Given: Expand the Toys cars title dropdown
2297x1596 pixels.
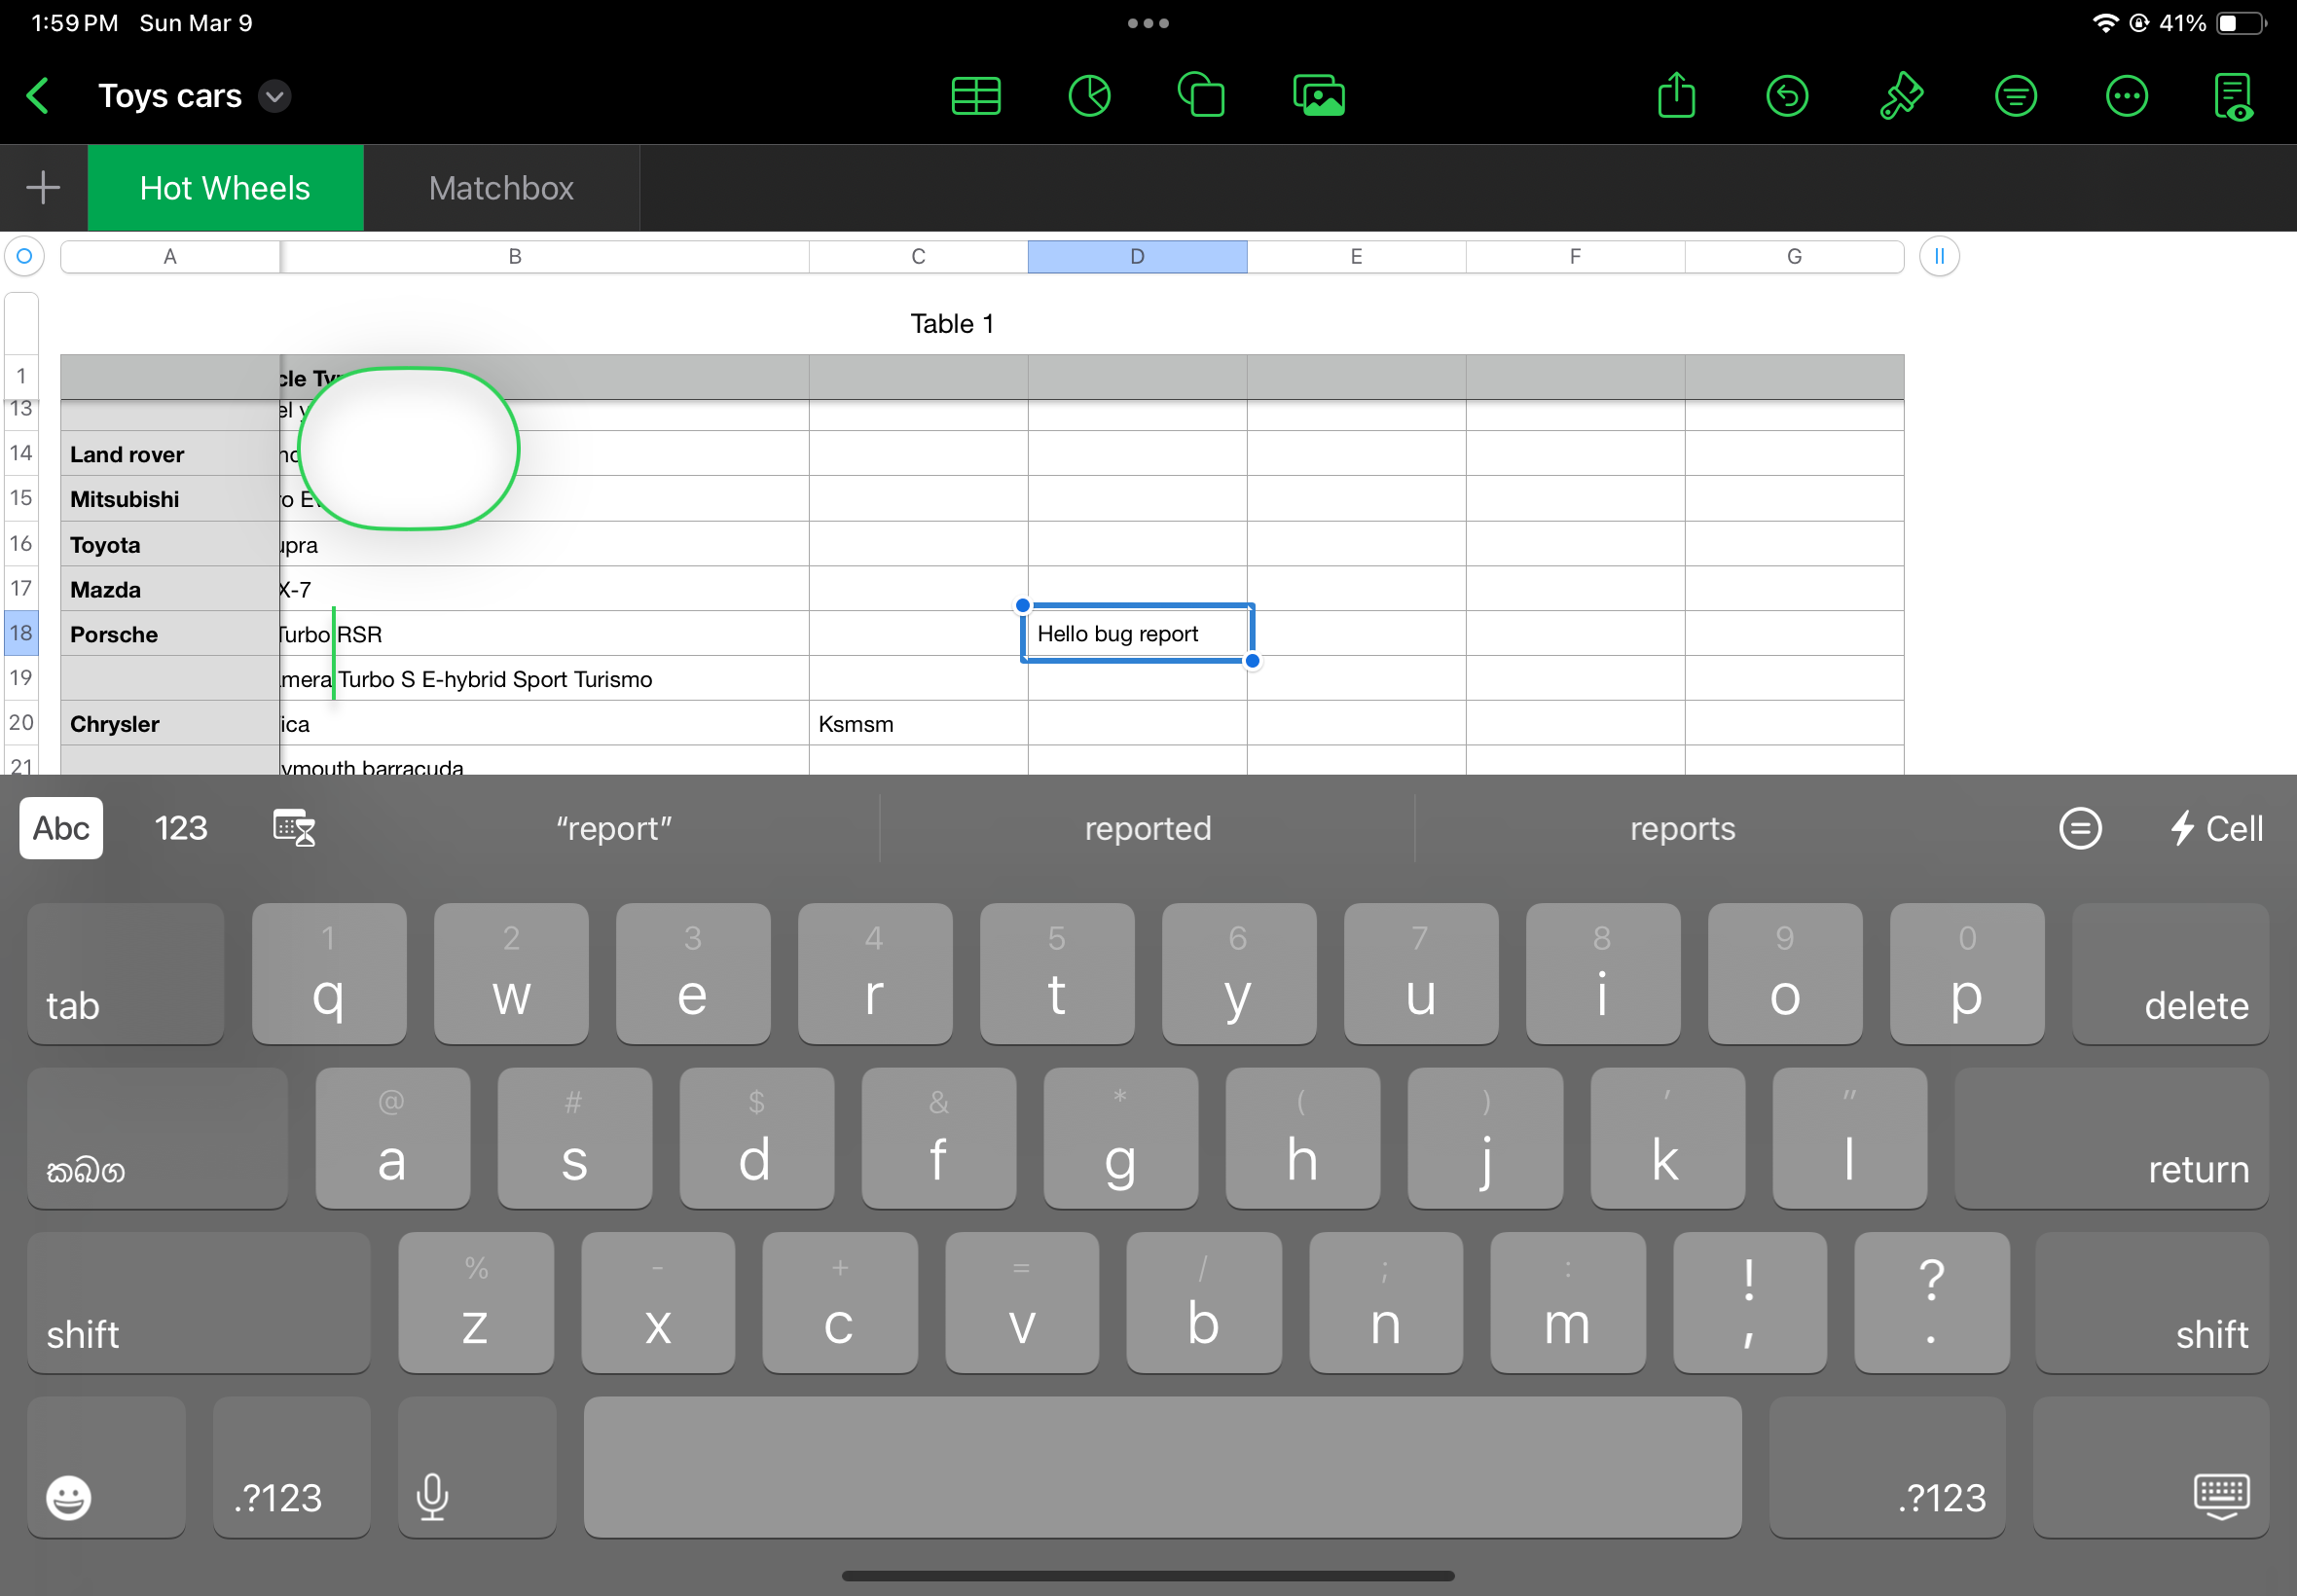Looking at the screenshot, I should (275, 97).
